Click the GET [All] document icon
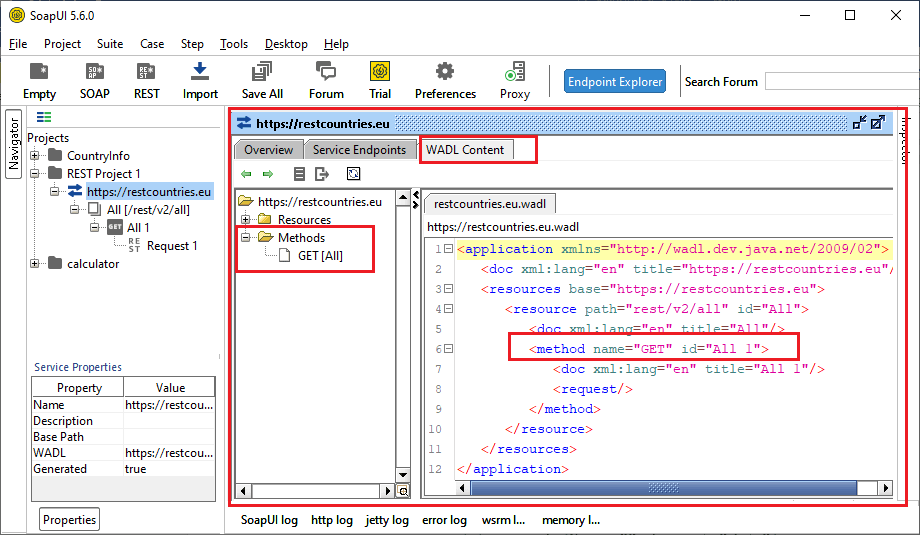The image size is (920, 536). click(285, 255)
